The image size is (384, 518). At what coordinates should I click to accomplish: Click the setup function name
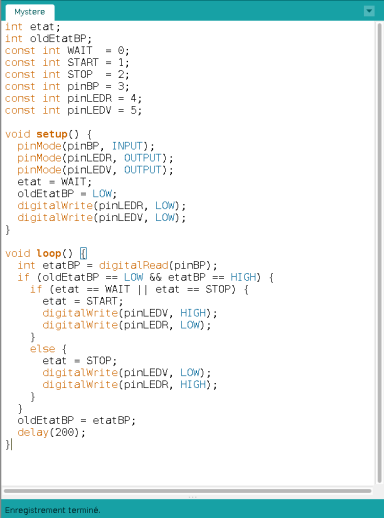(x=52, y=134)
